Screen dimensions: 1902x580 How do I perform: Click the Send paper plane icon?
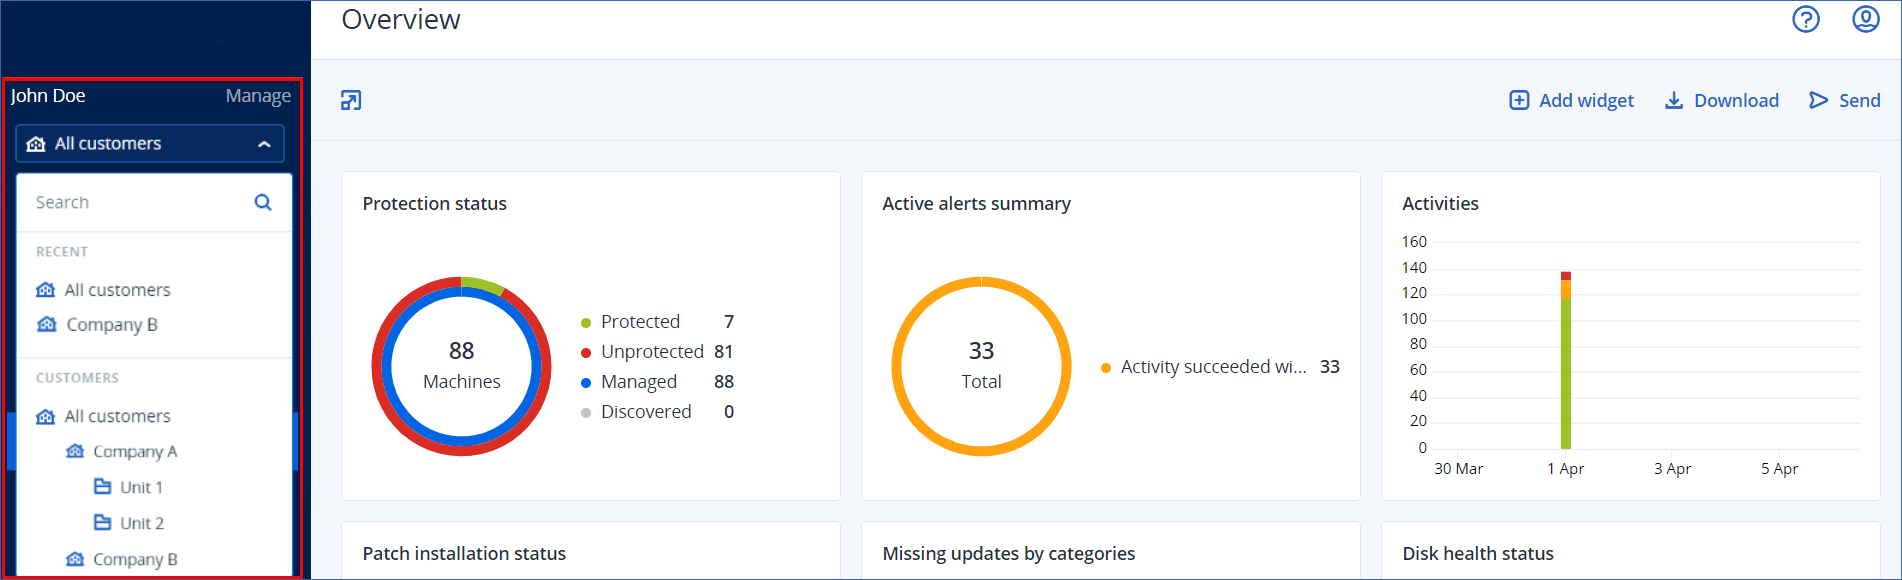pyautogui.click(x=1818, y=100)
